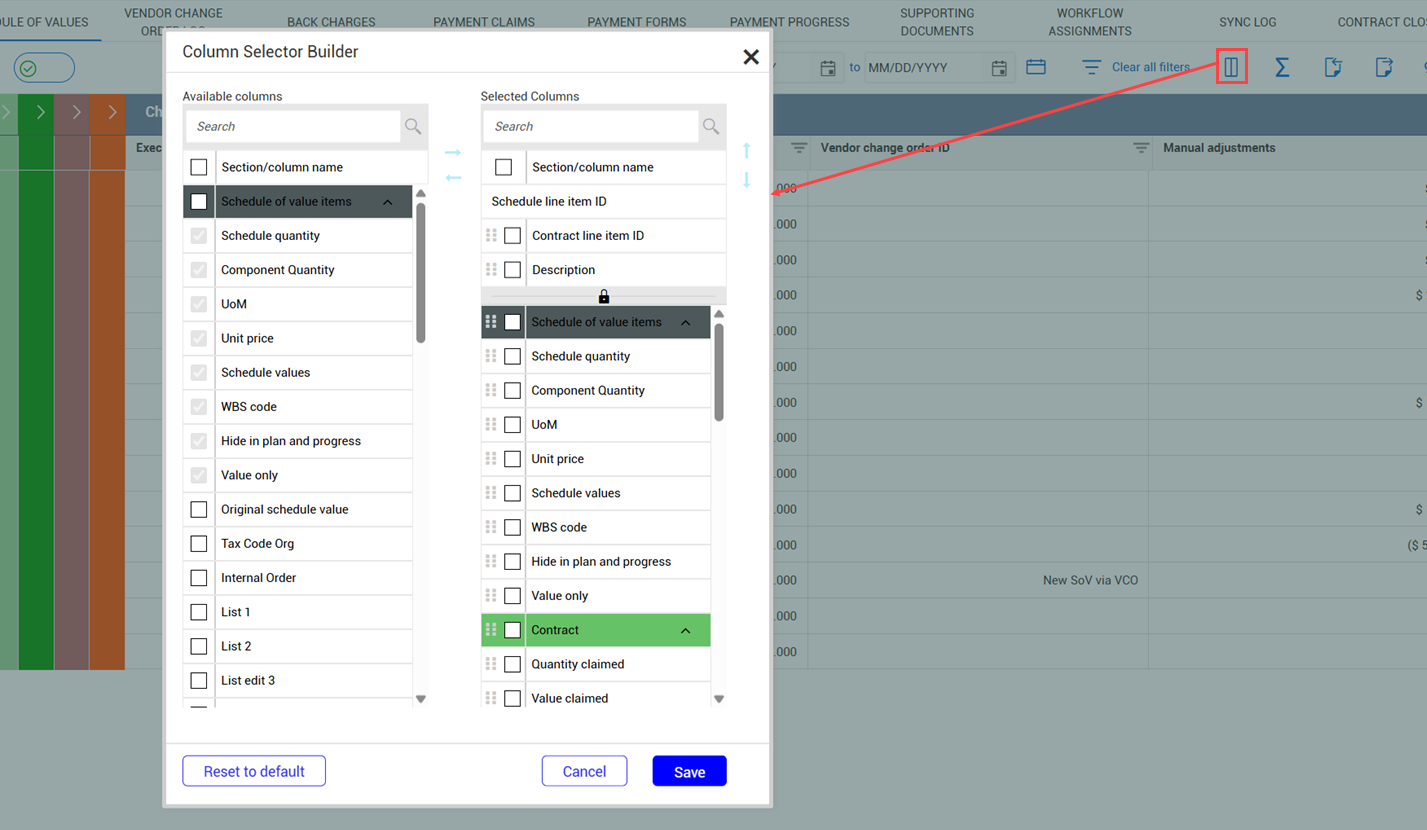Image resolution: width=1427 pixels, height=830 pixels.
Task: Collapse the Contract group in Selected Columns
Action: pos(686,630)
